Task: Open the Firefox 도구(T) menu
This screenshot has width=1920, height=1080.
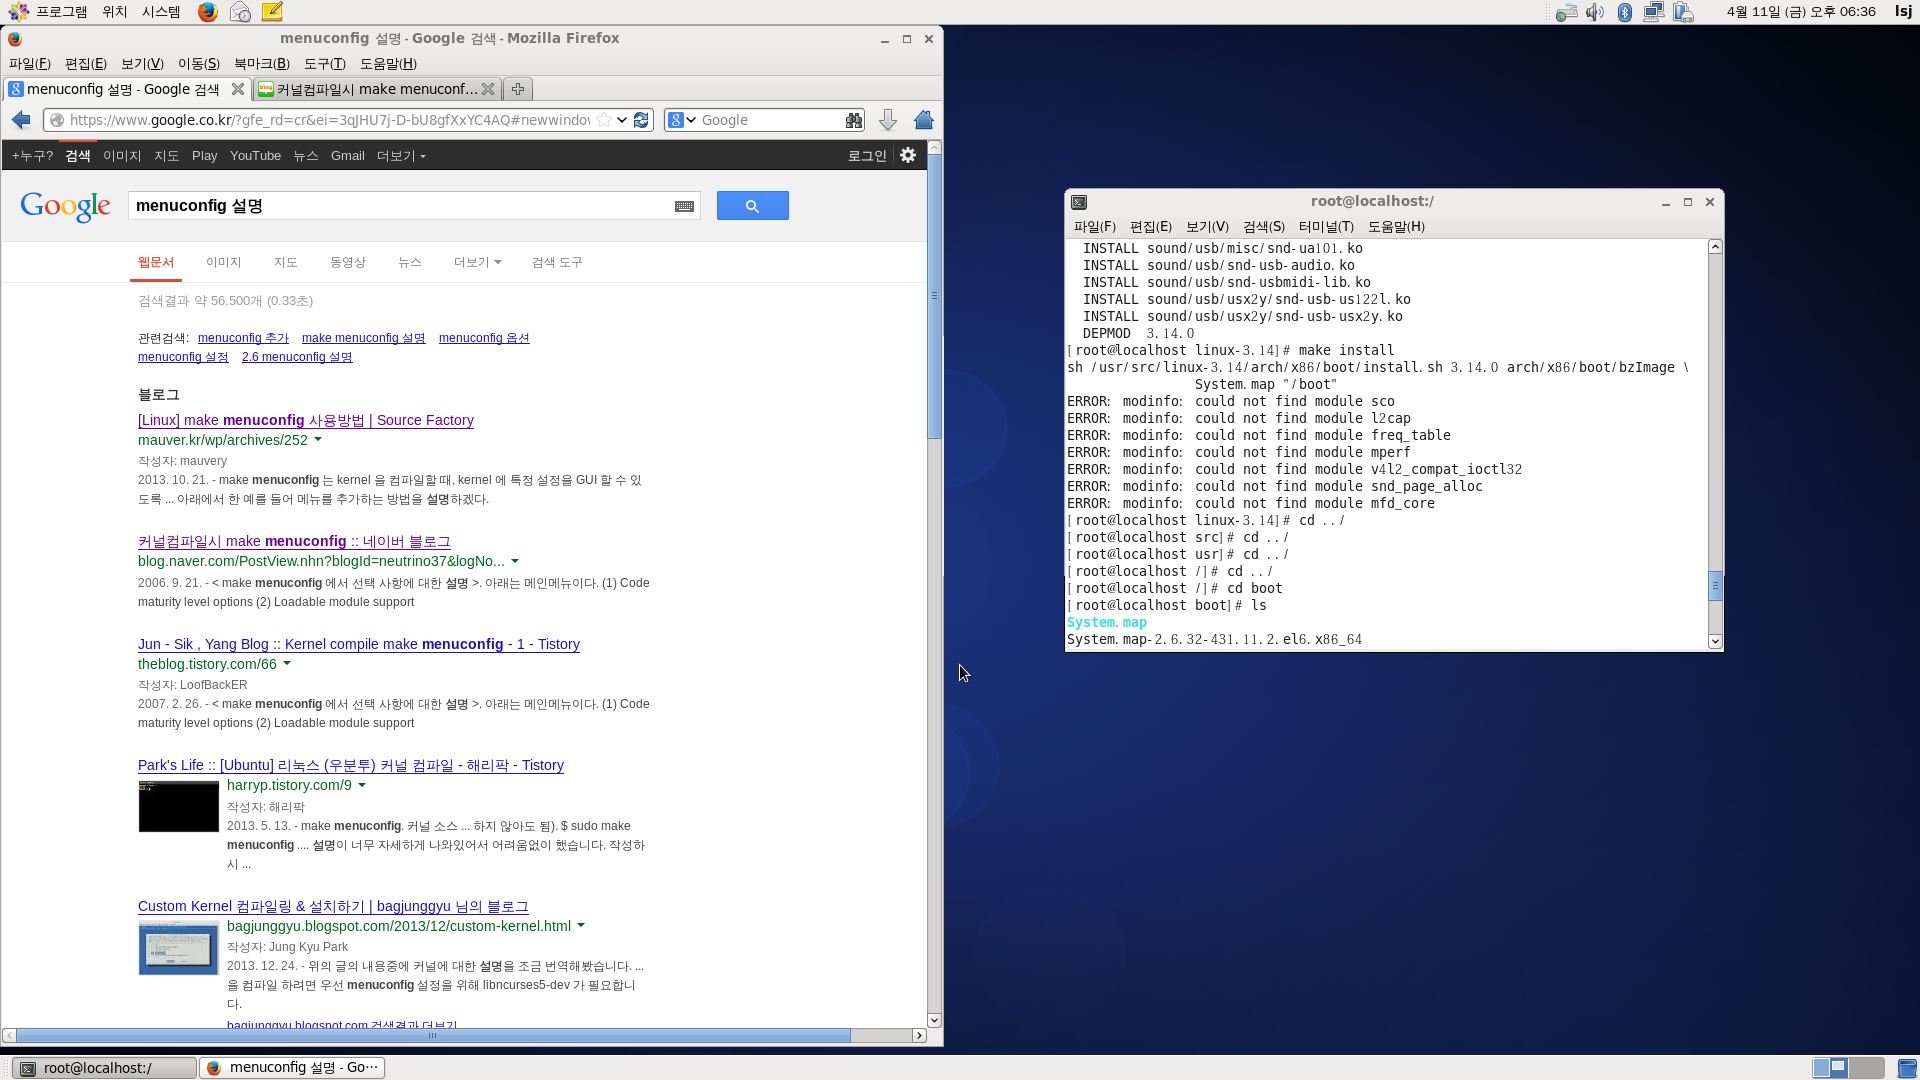Action: tap(325, 64)
